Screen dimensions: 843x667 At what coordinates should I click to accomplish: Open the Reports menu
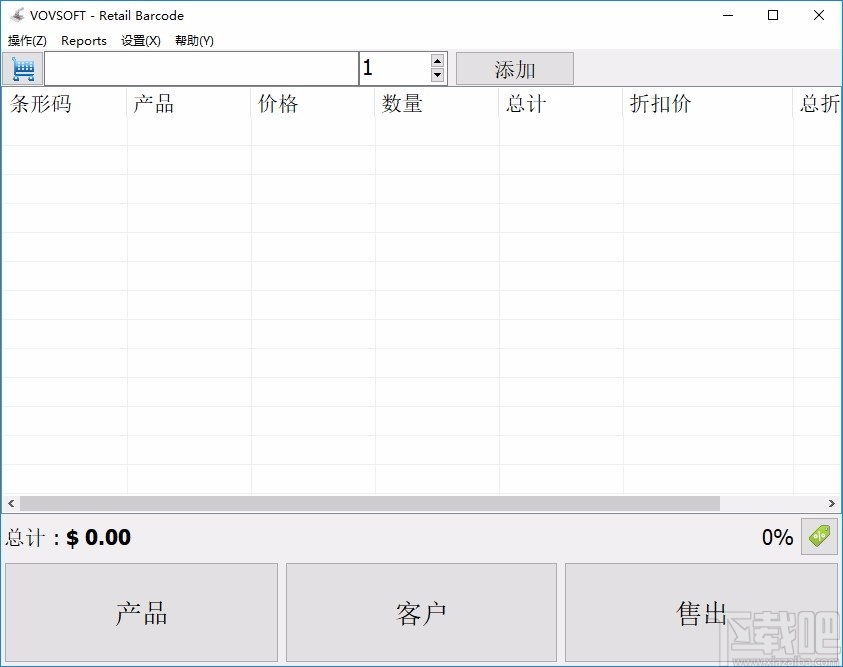(x=83, y=41)
